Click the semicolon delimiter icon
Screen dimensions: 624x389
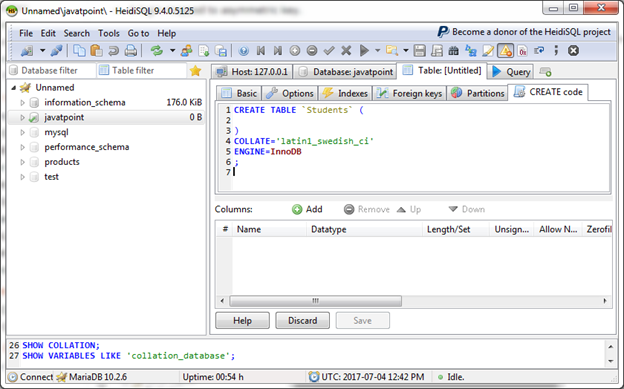pos(556,51)
